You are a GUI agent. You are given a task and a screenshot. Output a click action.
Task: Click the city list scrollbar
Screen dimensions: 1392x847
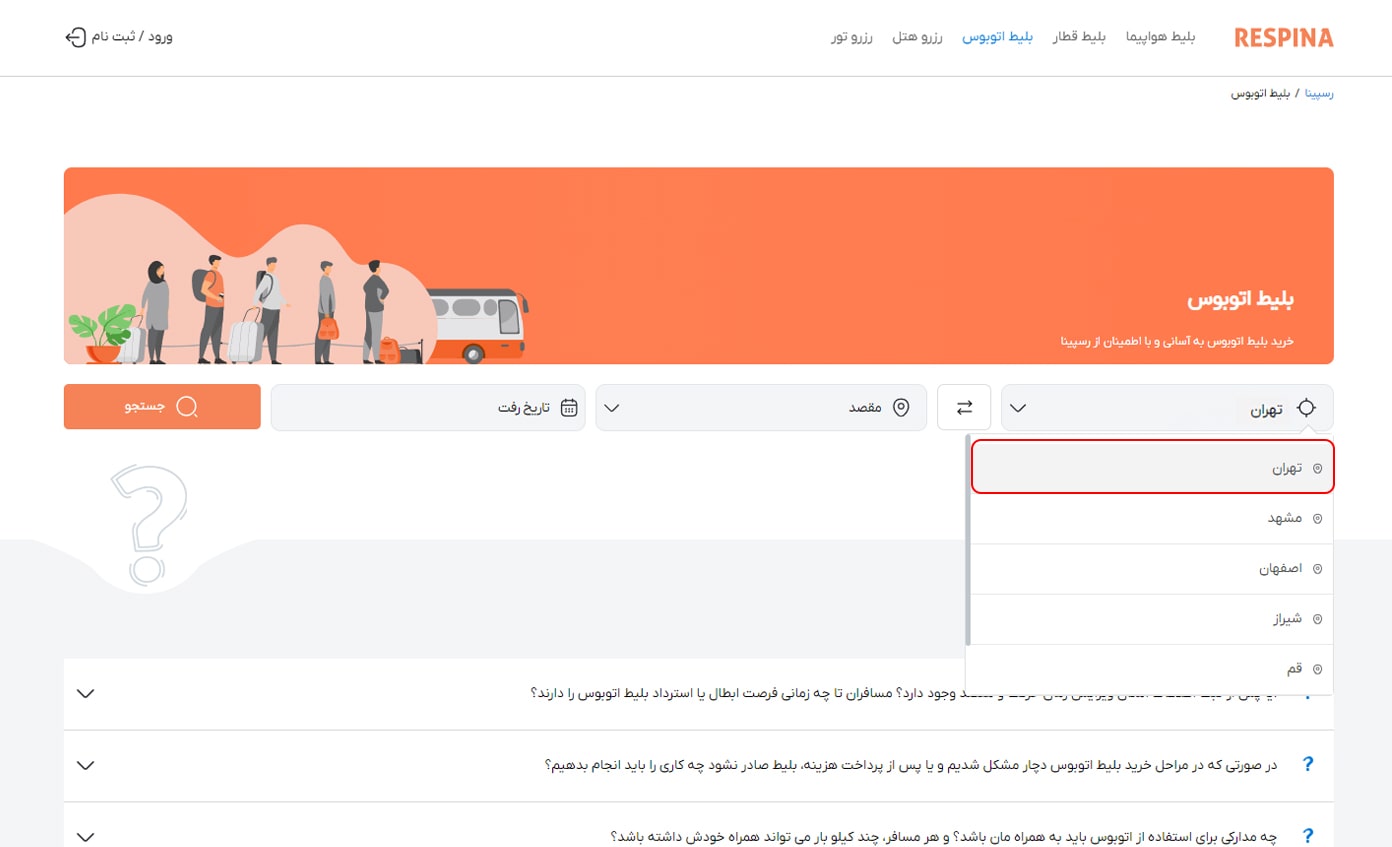click(x=967, y=540)
